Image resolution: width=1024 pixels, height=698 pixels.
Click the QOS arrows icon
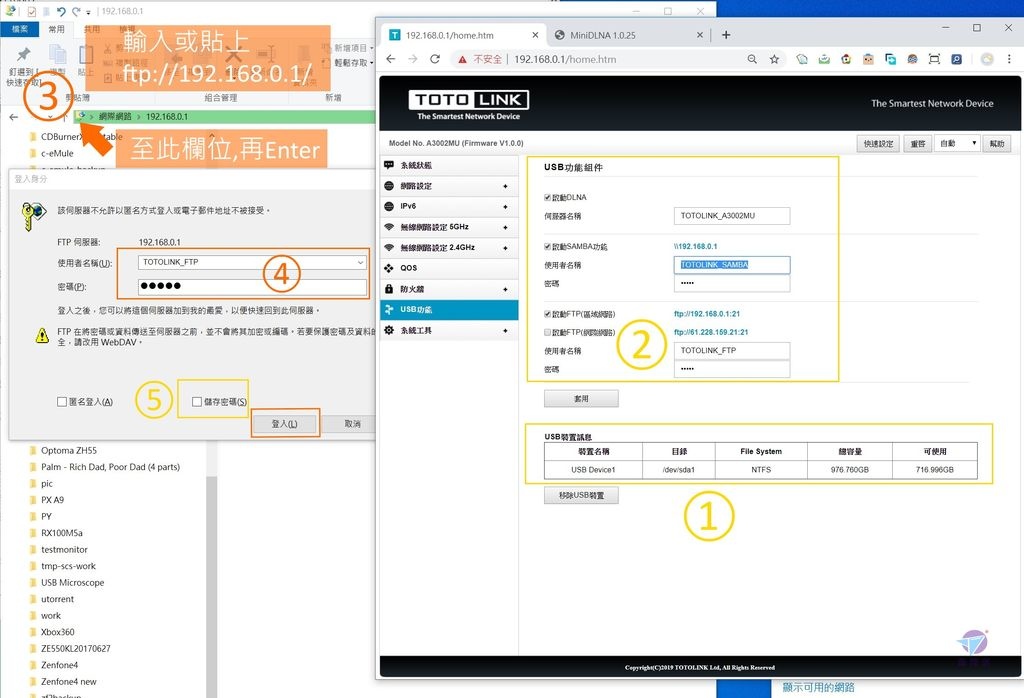[389, 268]
